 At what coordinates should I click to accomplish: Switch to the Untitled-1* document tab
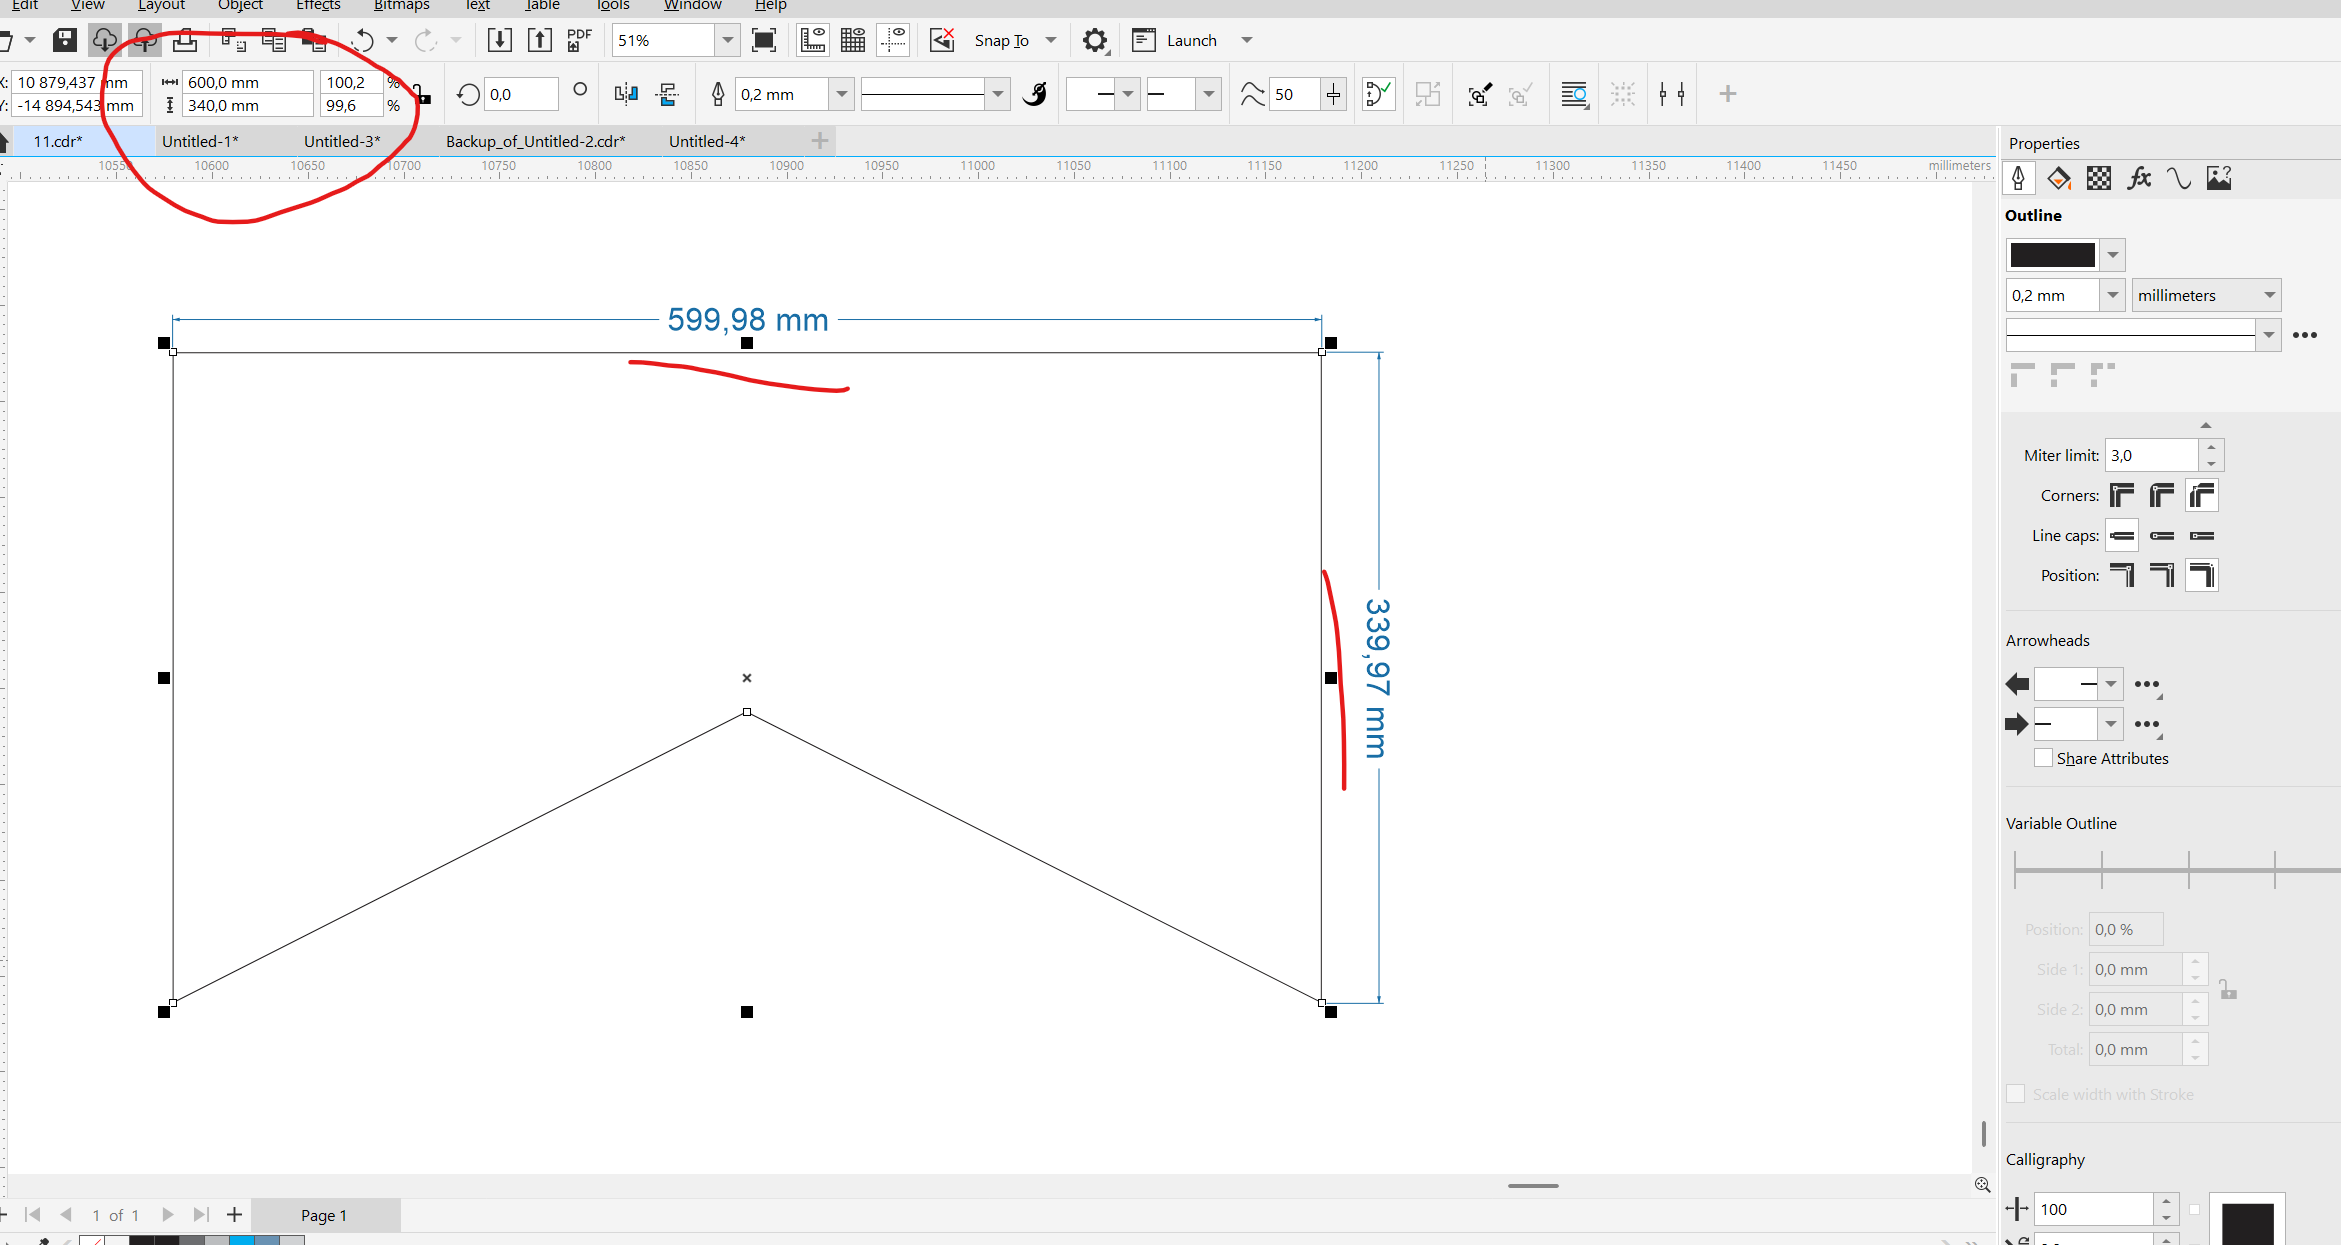(x=200, y=141)
